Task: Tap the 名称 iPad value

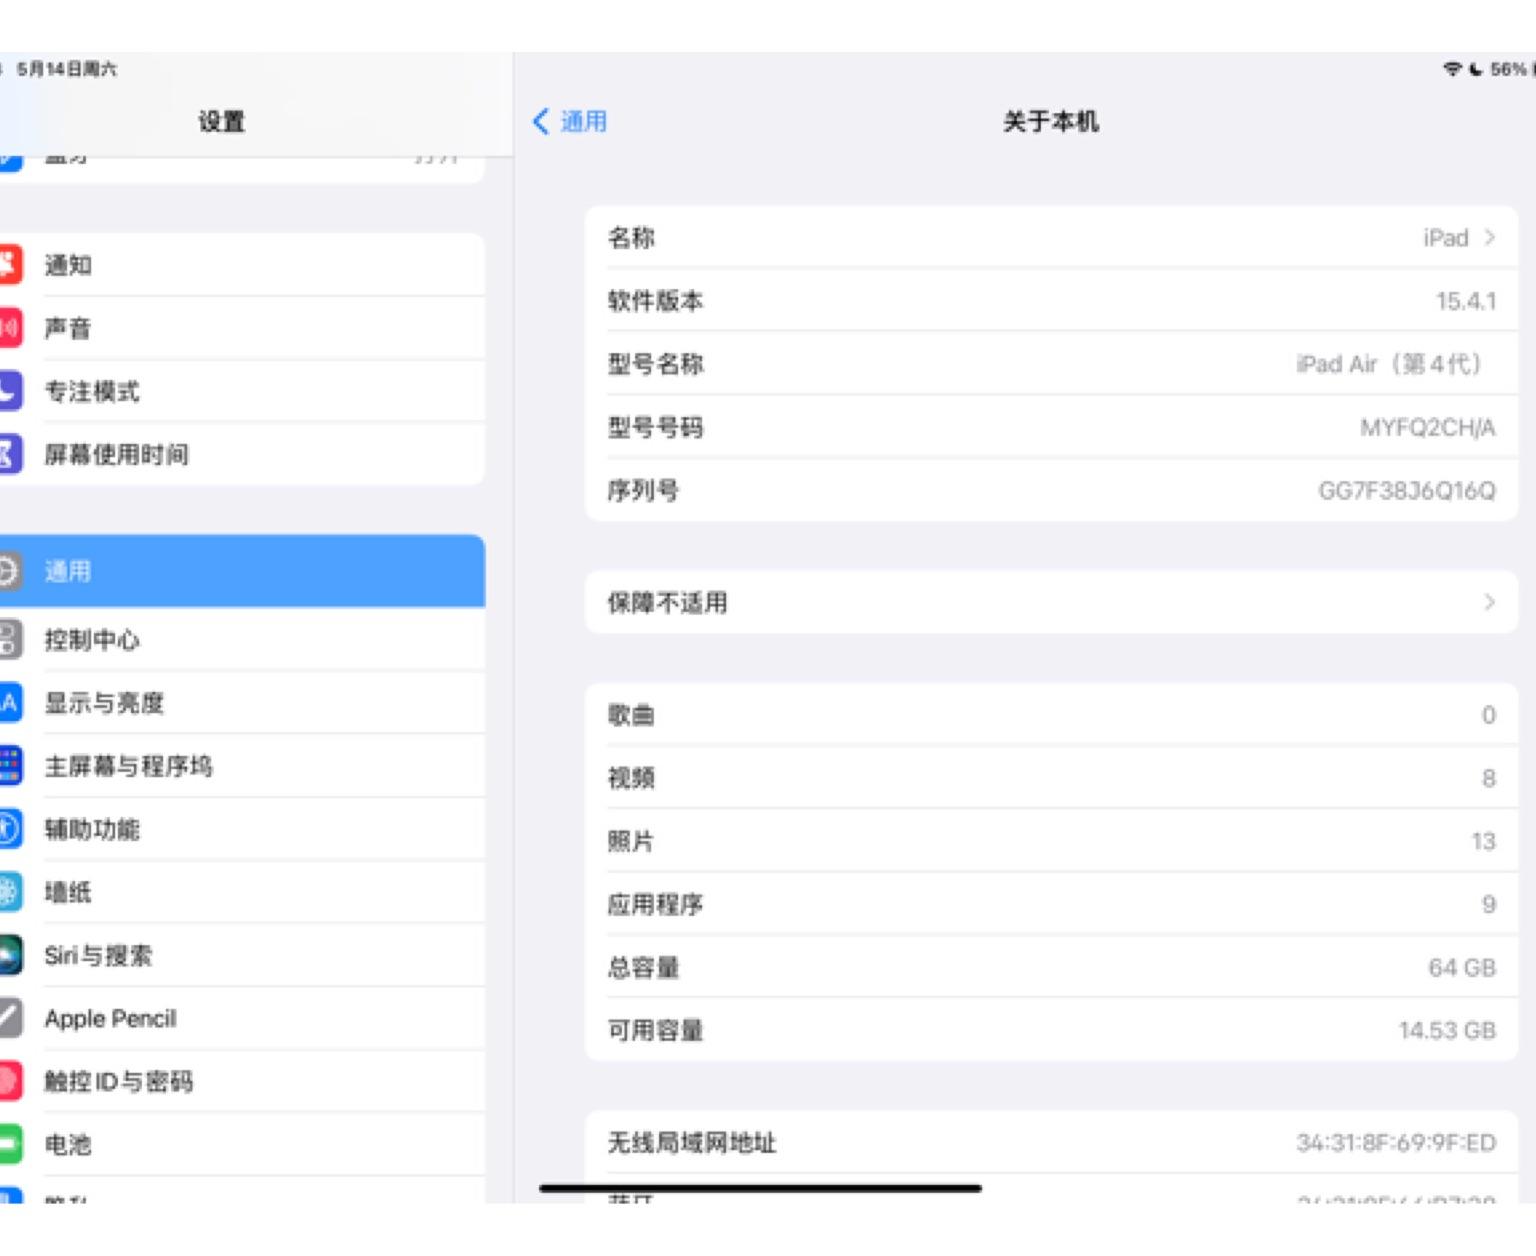Action: tap(1446, 238)
